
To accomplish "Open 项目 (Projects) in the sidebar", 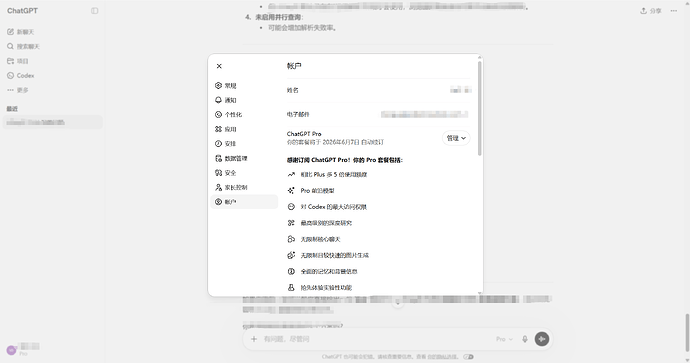I will pyautogui.click(x=52, y=61).
